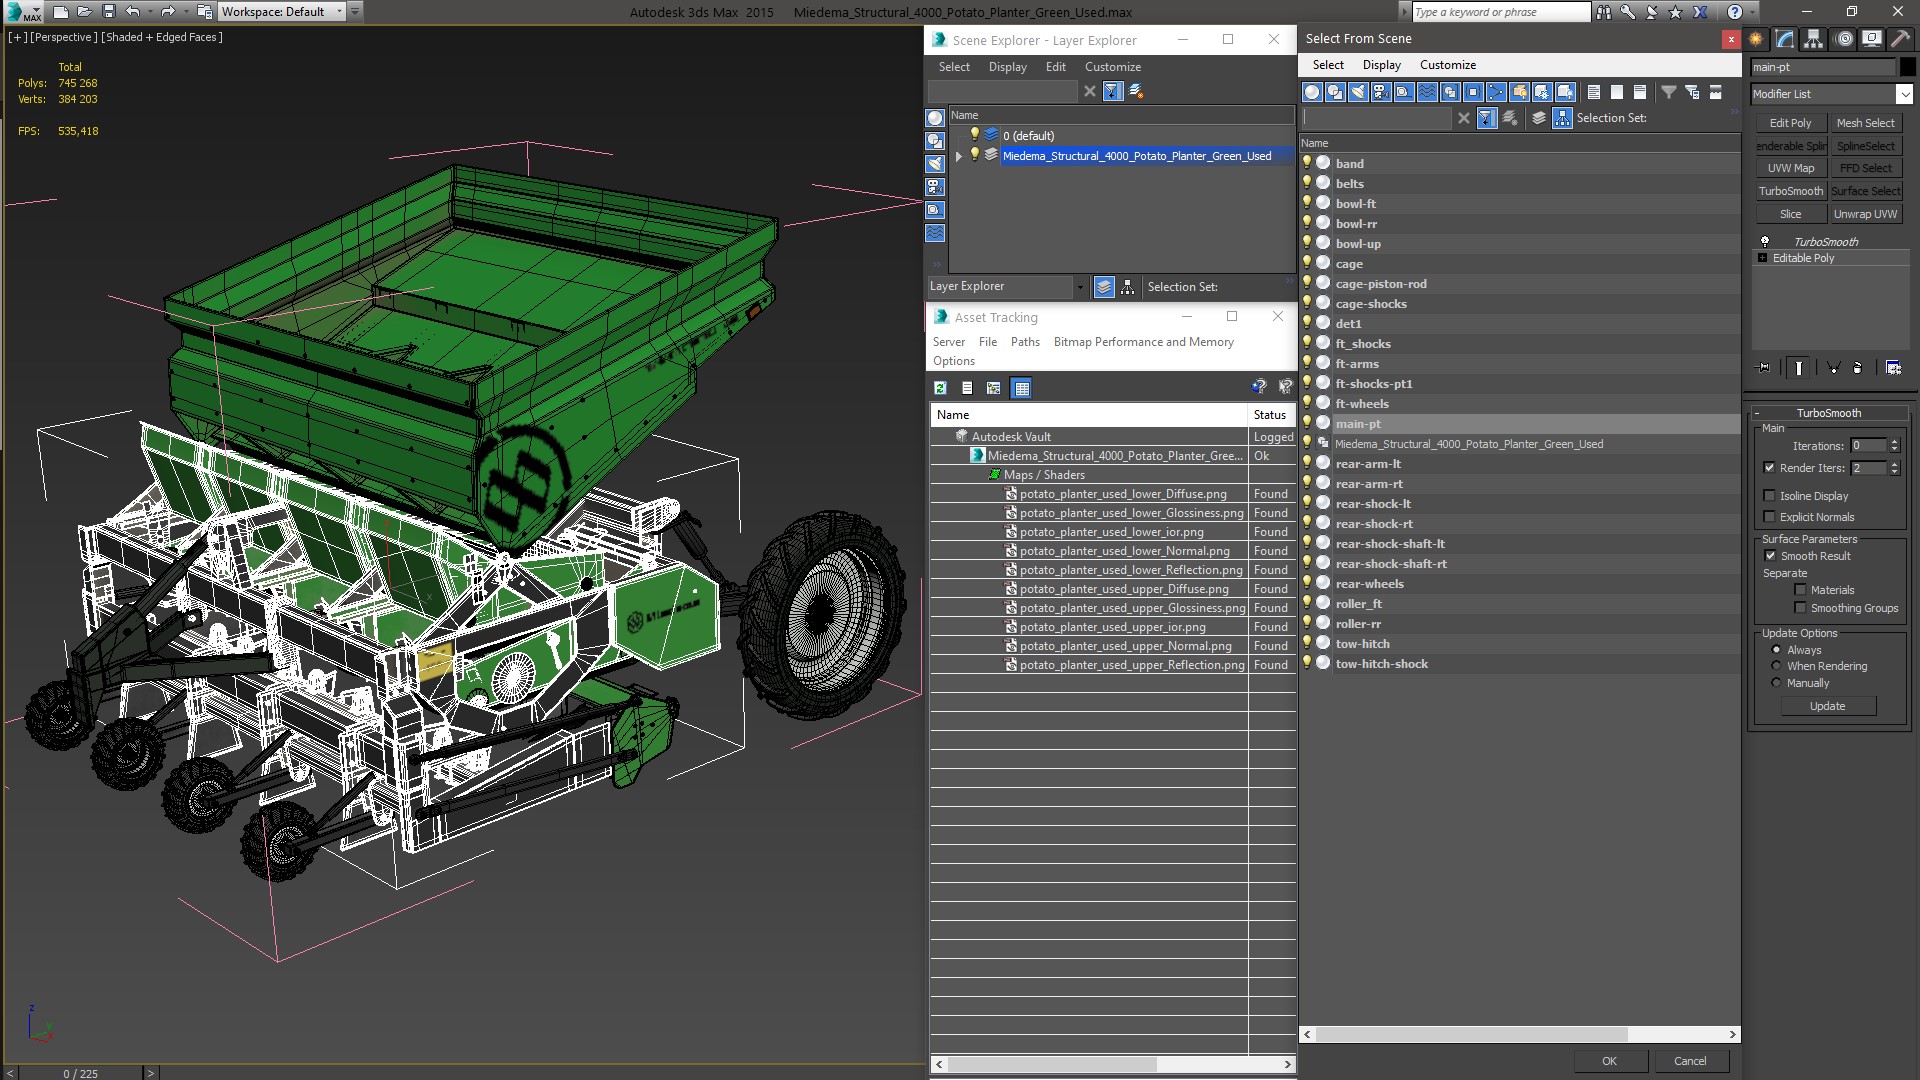Viewport: 1920px width, 1080px height.
Task: Select the When Rendering update option
Action: coord(1777,666)
